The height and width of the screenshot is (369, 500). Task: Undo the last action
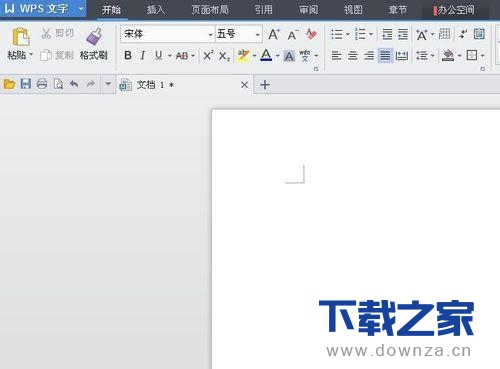pyautogui.click(x=74, y=84)
